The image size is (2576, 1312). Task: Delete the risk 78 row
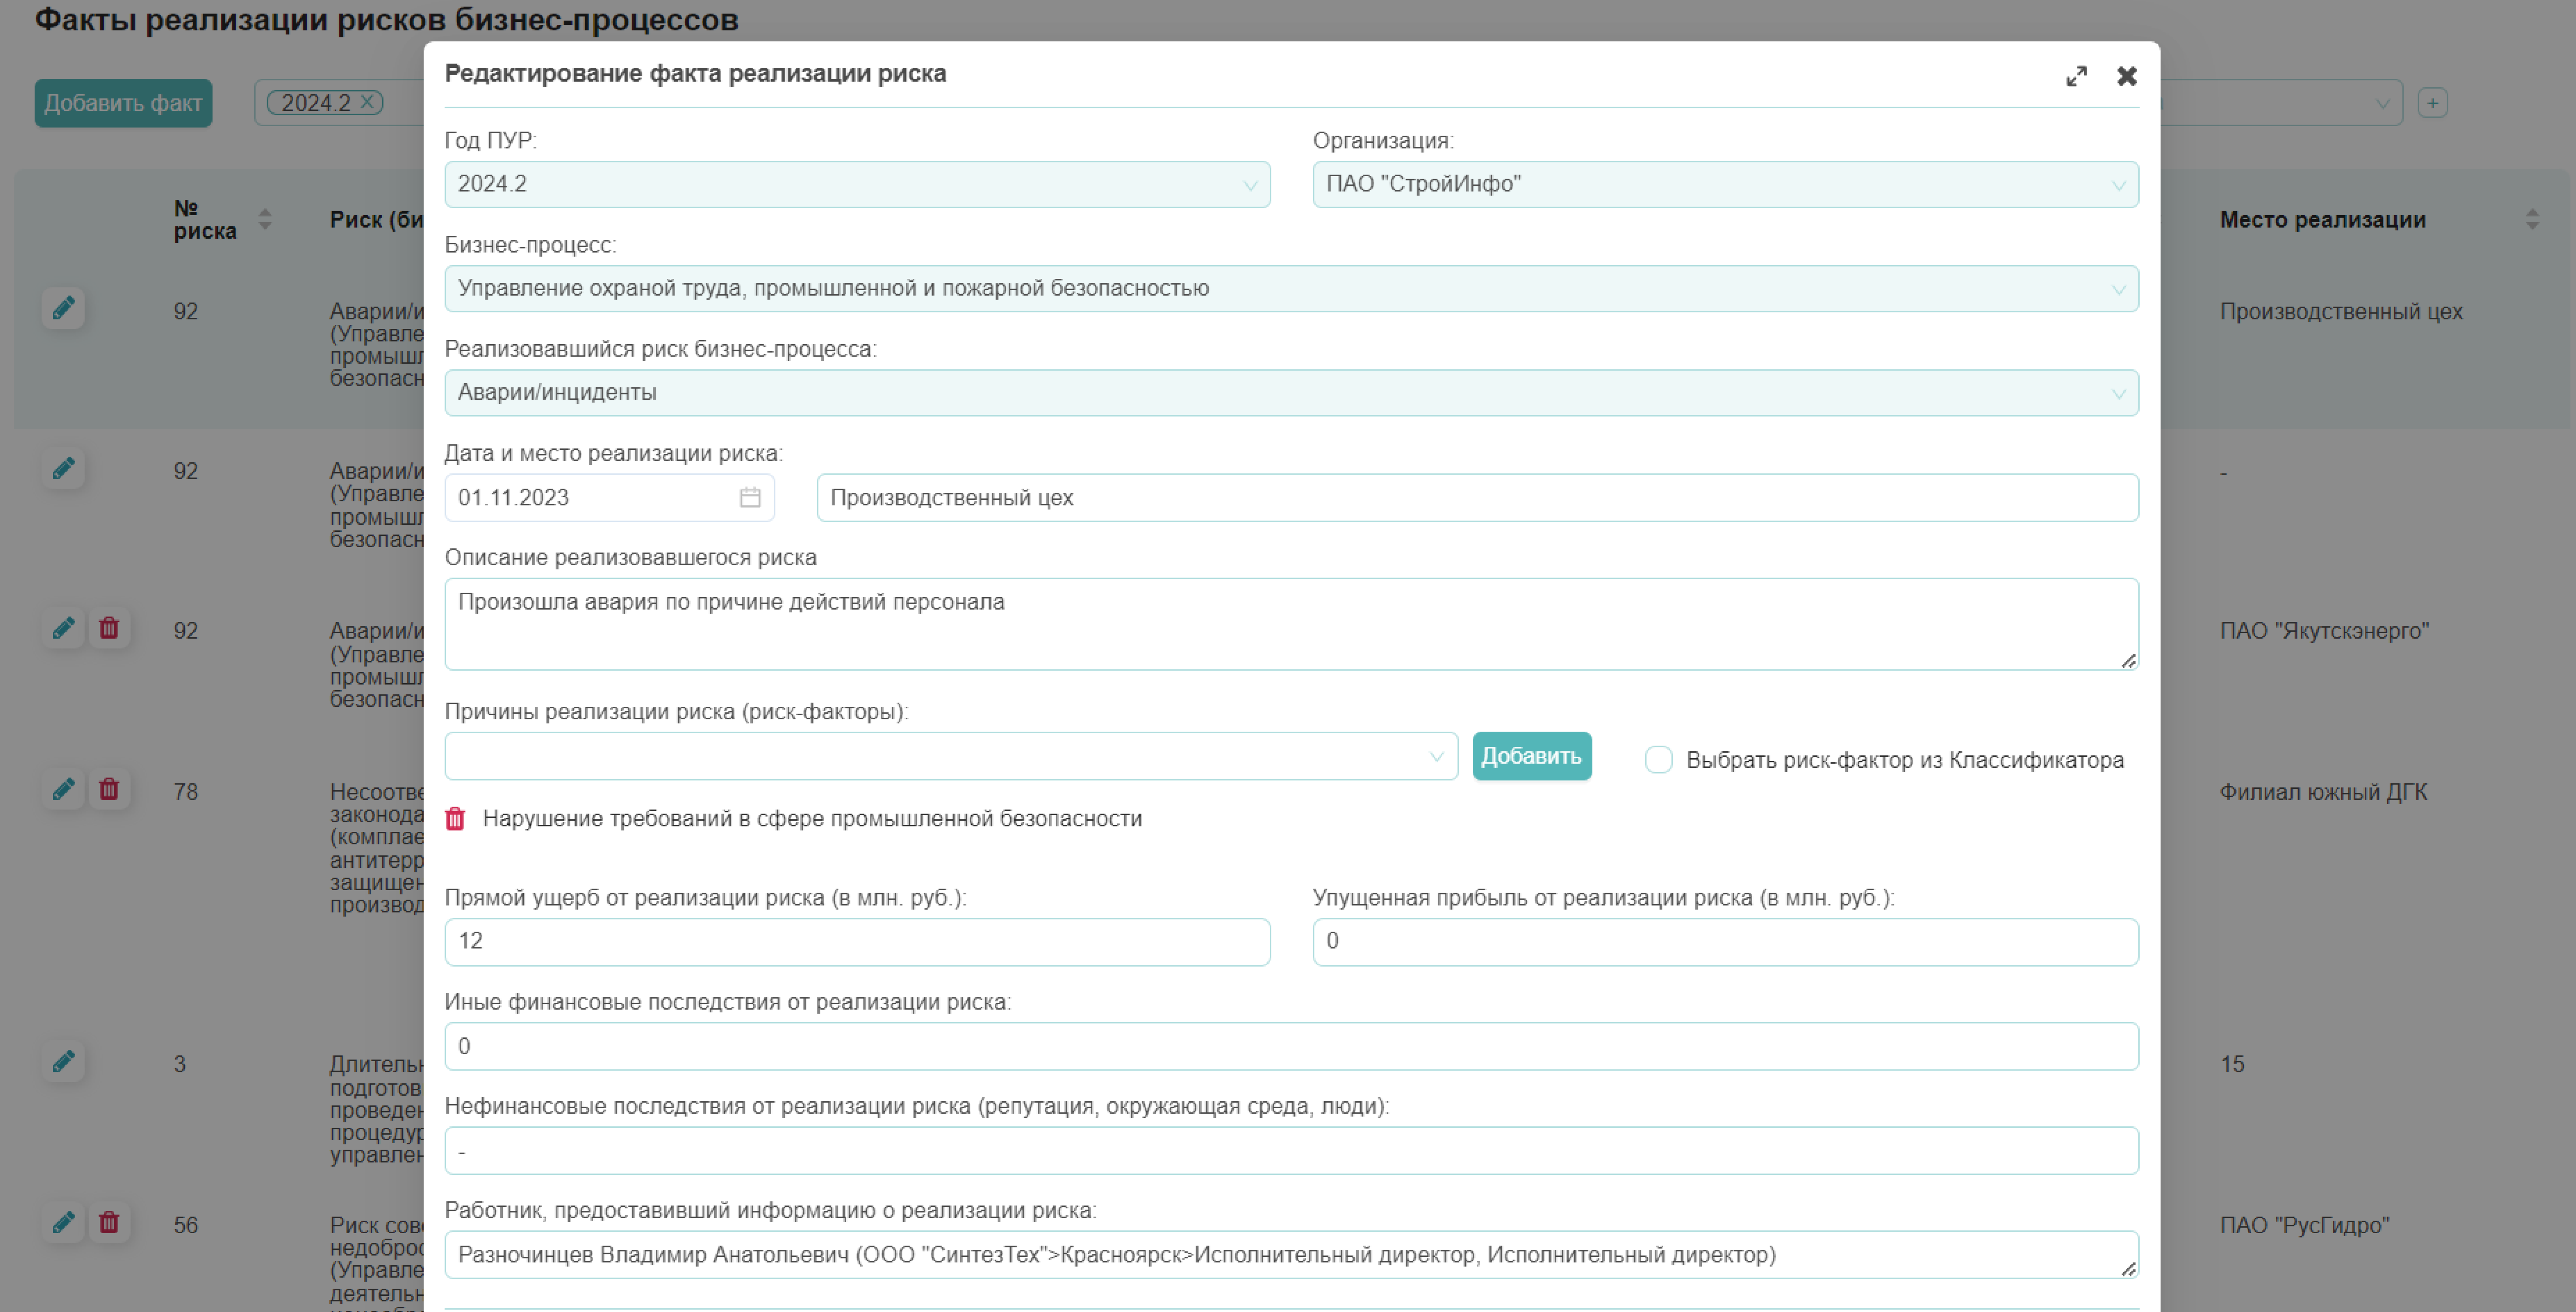[109, 789]
